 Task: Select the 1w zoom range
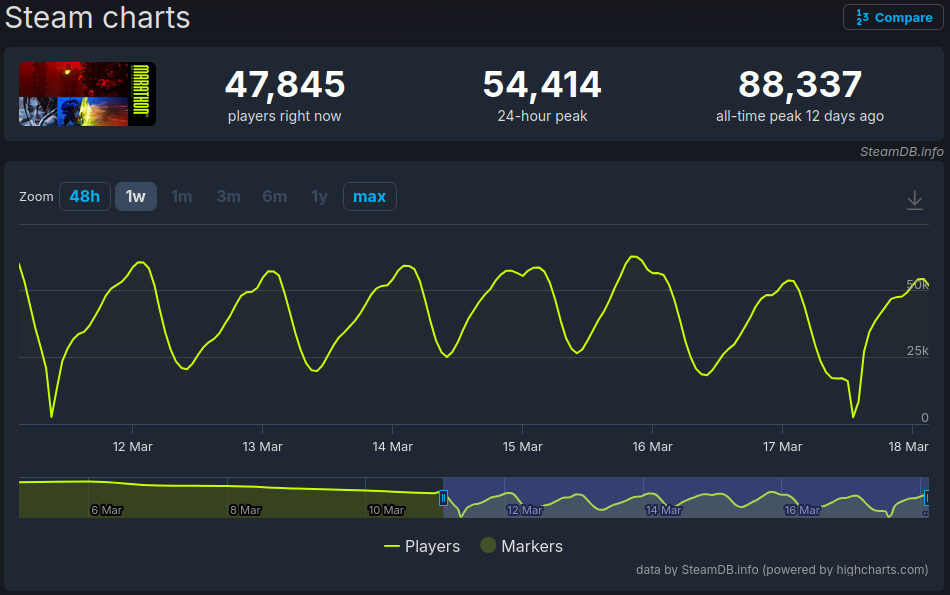tap(136, 196)
